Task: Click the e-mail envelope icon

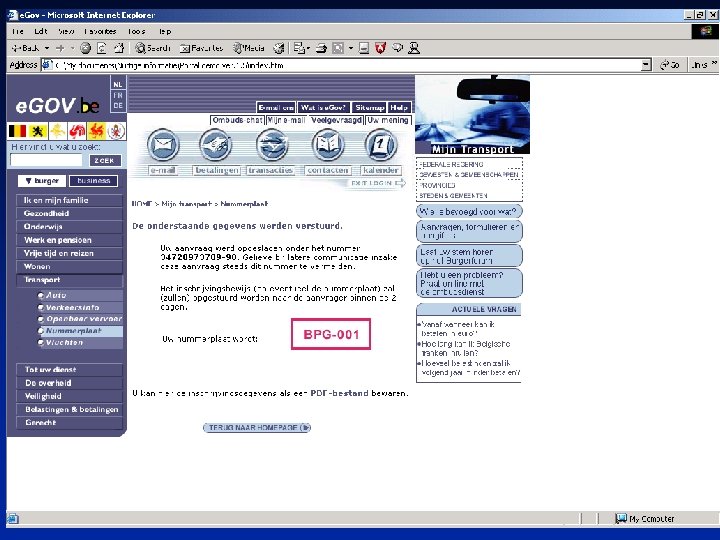Action: [163, 145]
